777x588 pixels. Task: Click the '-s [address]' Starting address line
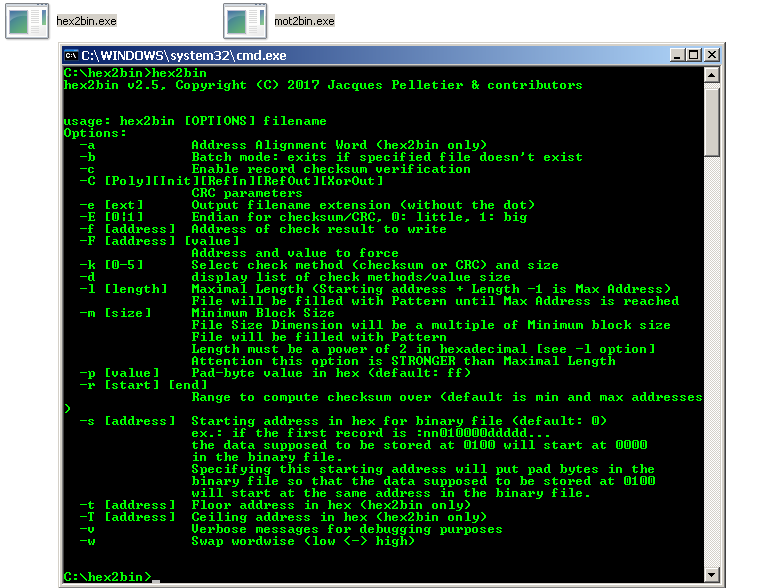pyautogui.click(x=343, y=421)
